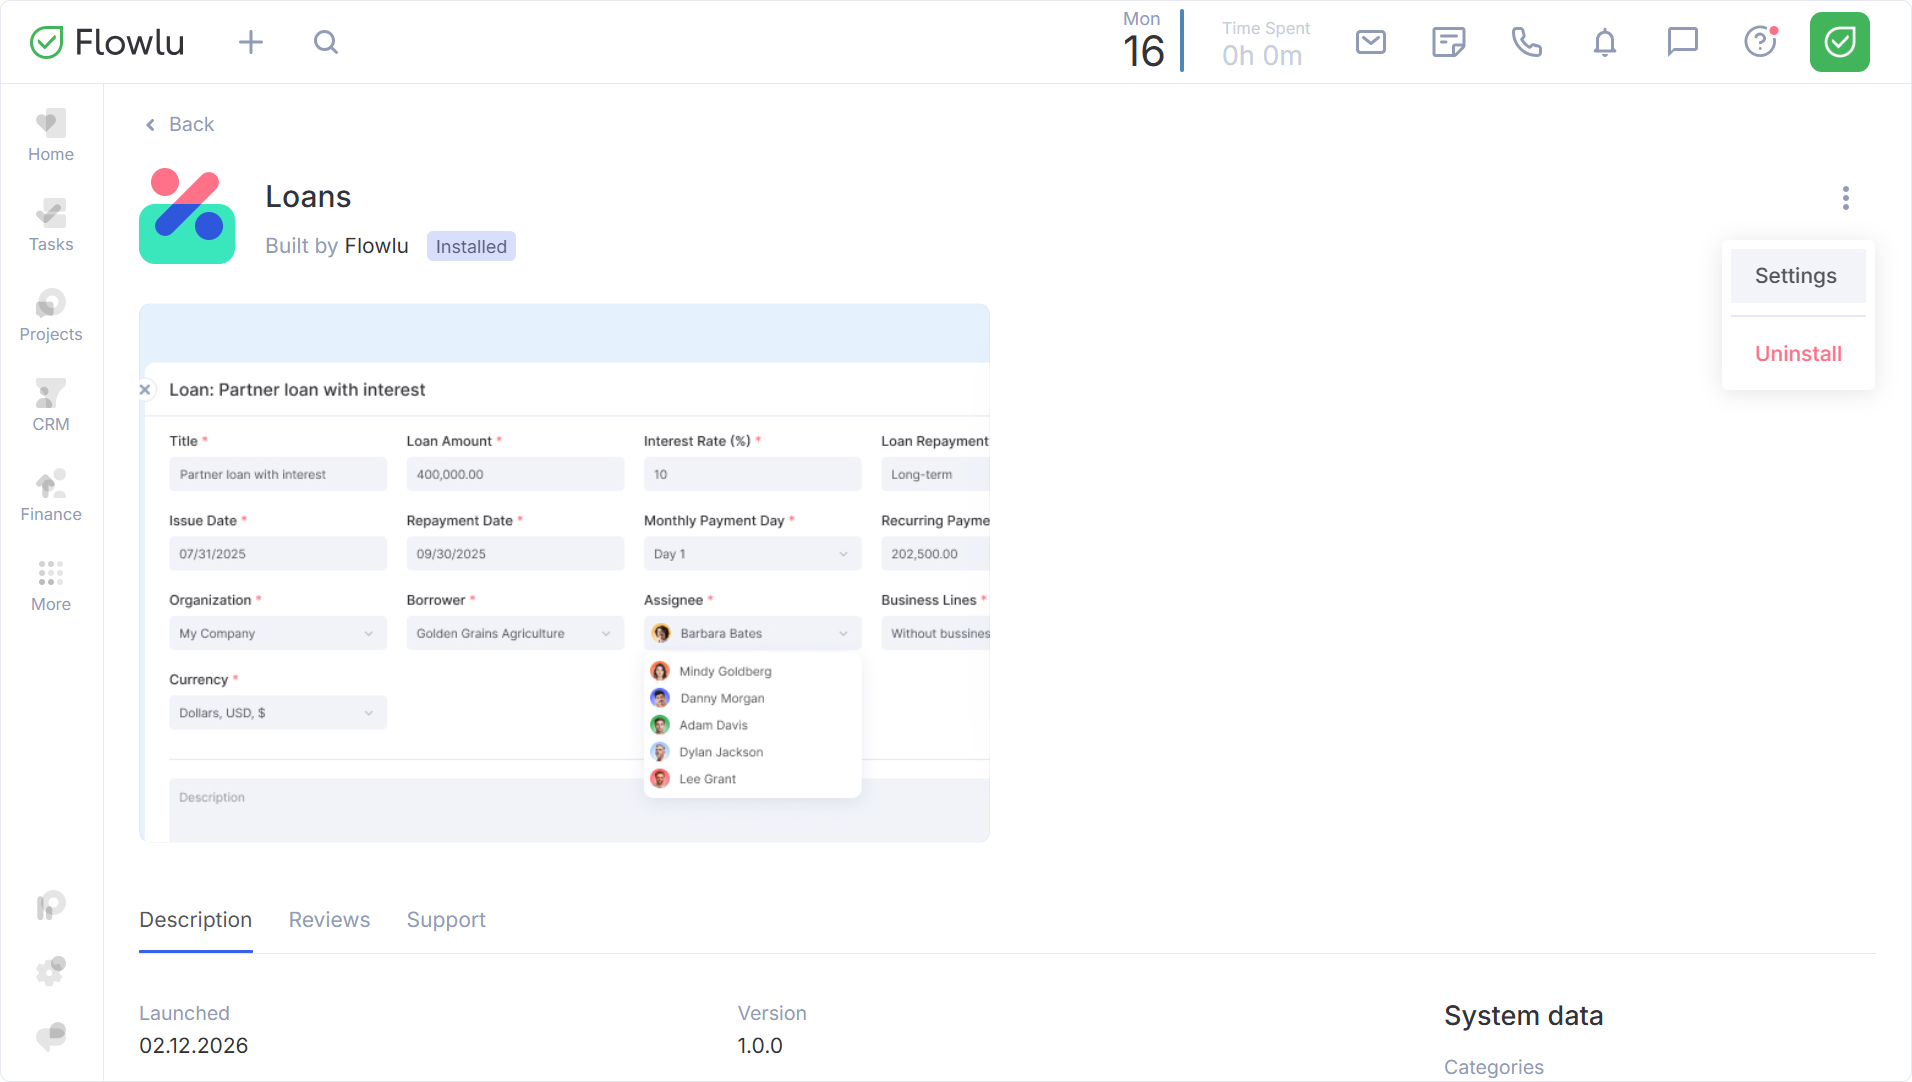Open the green profile menu button
This screenshot has width=1912, height=1082.
[x=1839, y=42]
